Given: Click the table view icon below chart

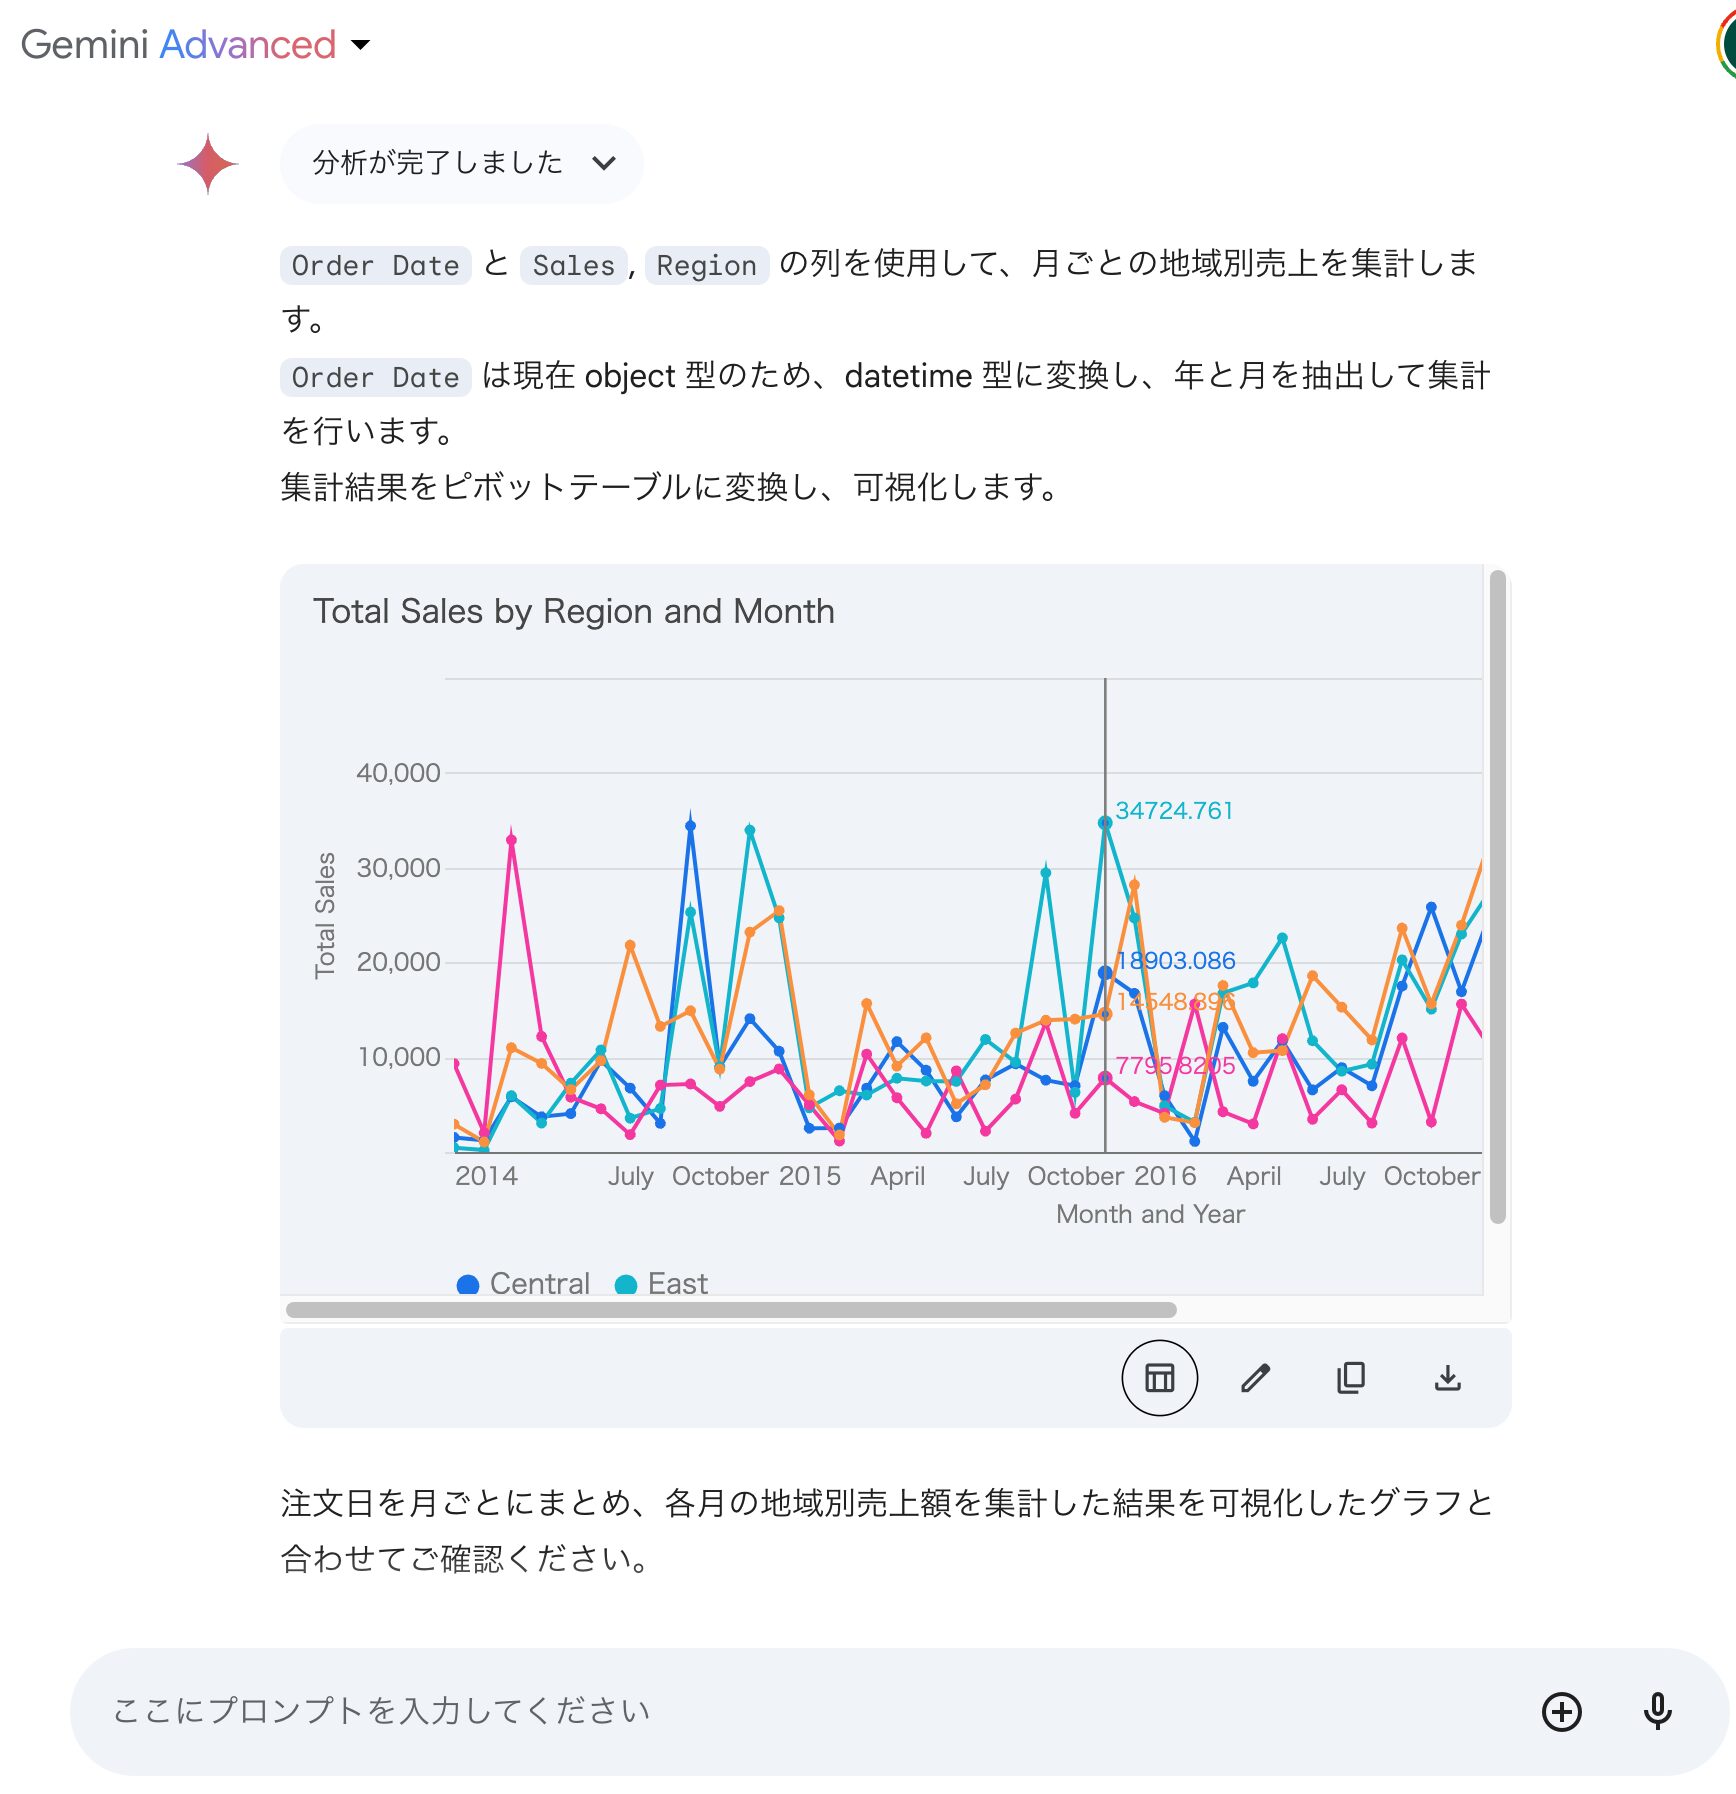Looking at the screenshot, I should click(x=1159, y=1378).
